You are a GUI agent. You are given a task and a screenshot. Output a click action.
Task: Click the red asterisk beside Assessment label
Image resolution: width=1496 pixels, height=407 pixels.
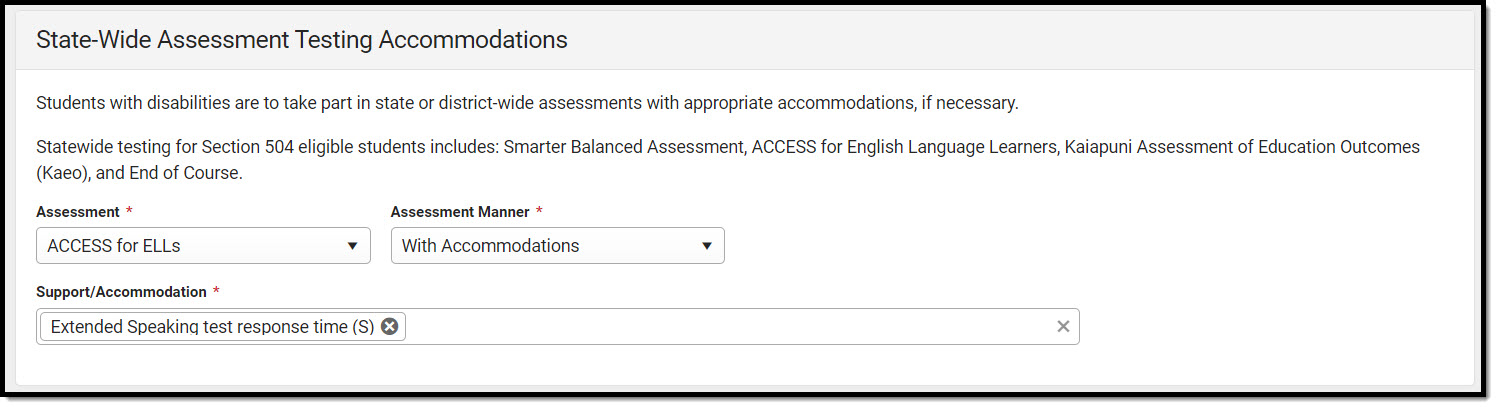click(129, 212)
